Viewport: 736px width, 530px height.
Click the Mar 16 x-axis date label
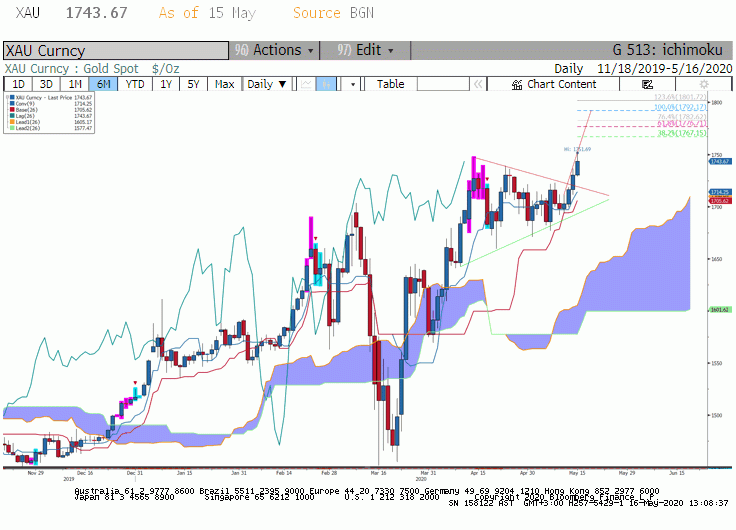click(x=378, y=473)
